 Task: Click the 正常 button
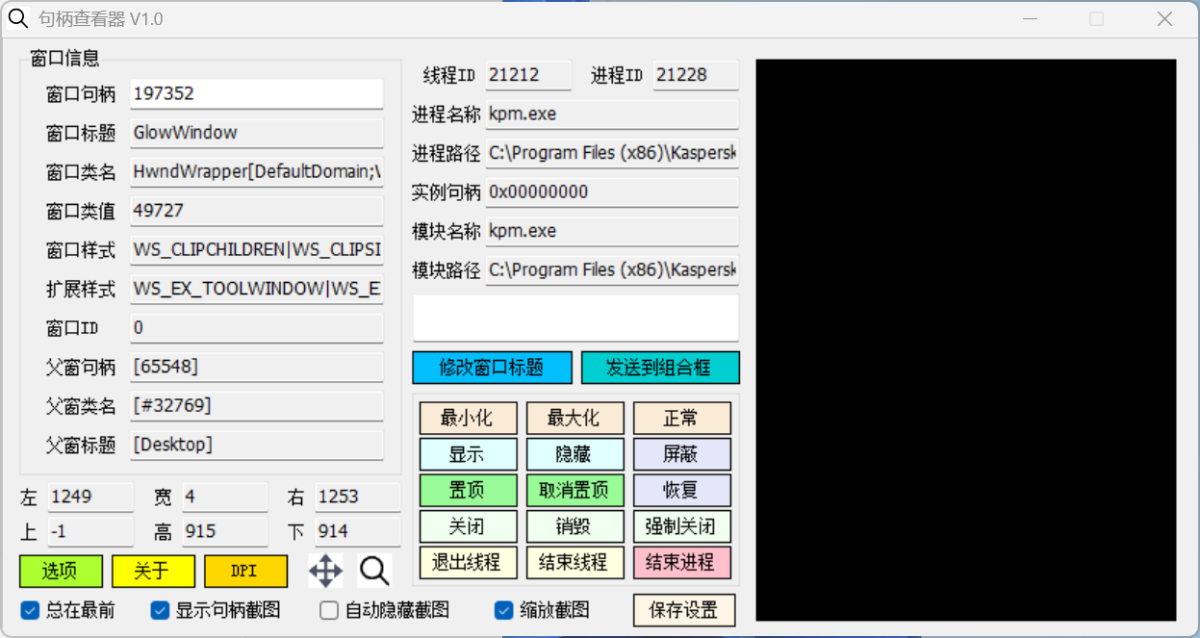(681, 417)
